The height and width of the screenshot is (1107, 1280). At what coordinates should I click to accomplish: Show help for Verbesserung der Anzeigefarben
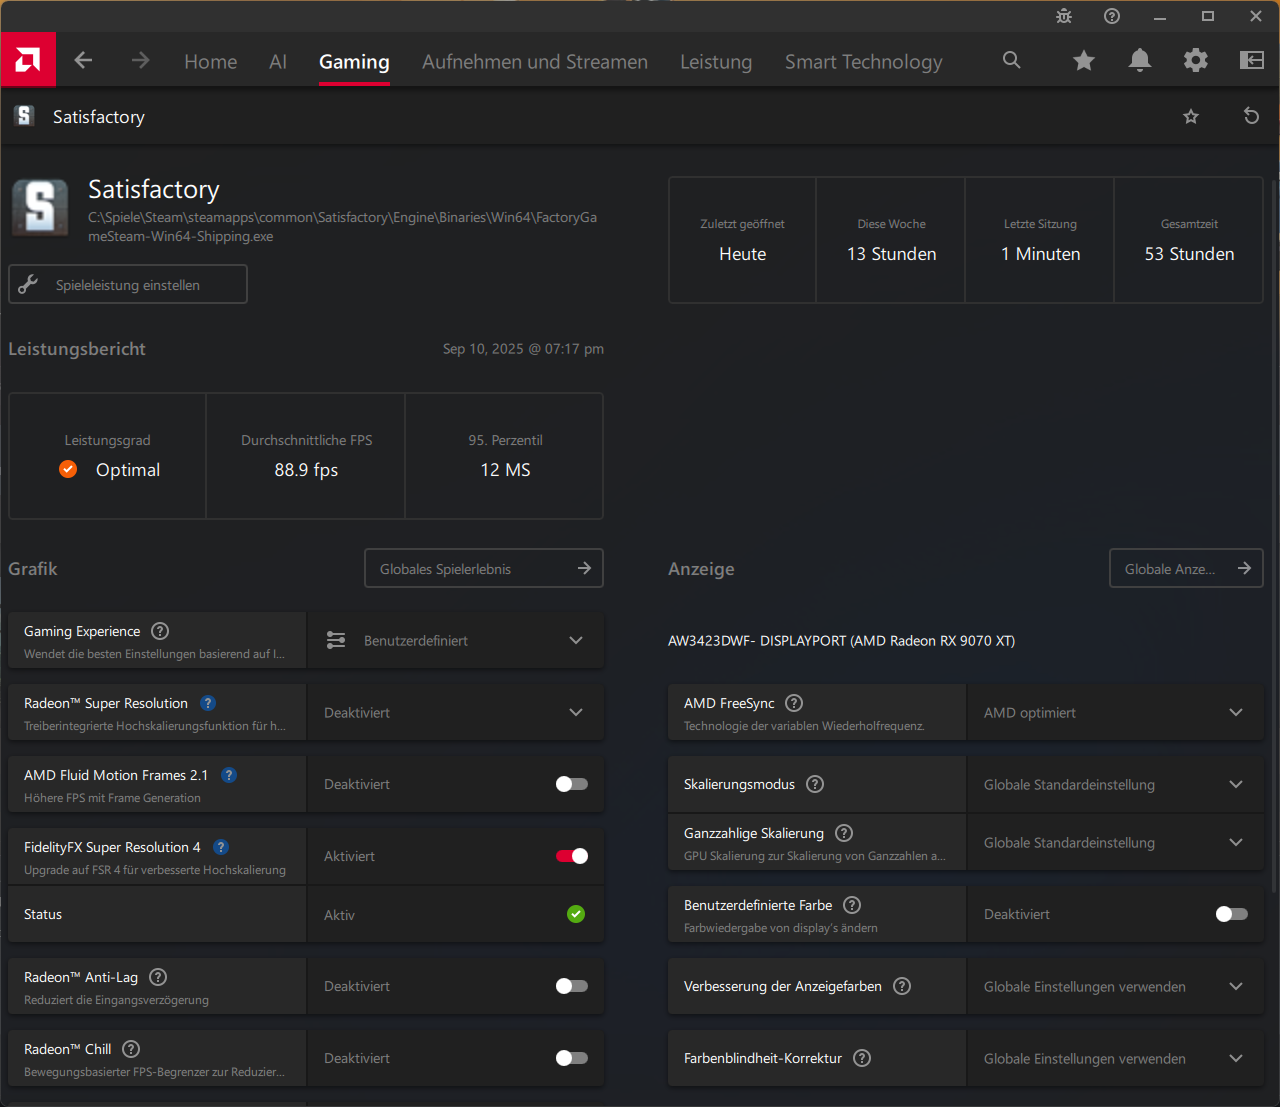pyautogui.click(x=902, y=986)
